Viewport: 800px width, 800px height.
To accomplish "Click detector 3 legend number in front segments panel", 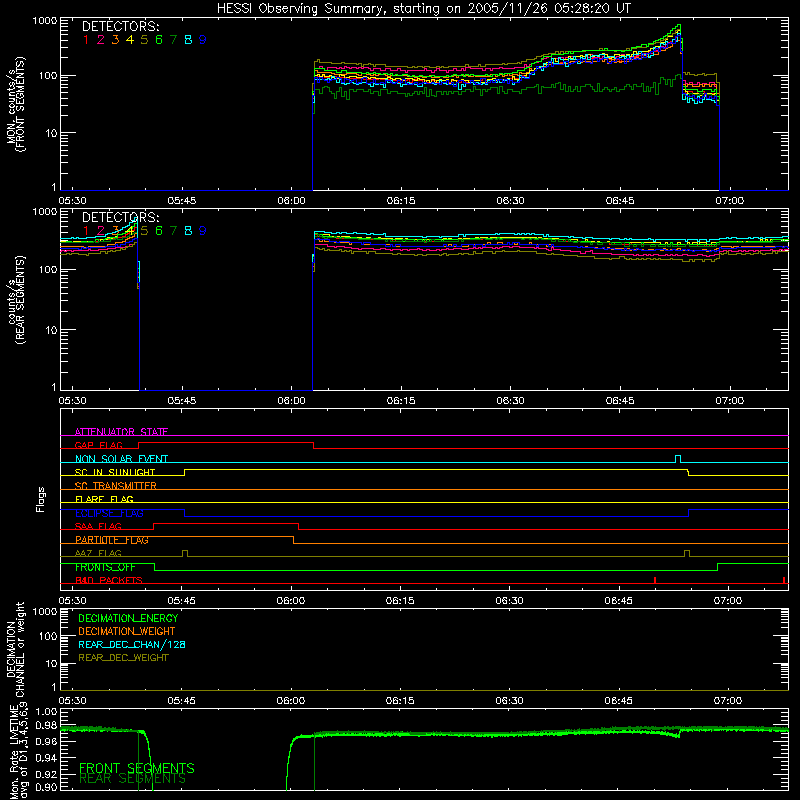I will [x=115, y=40].
